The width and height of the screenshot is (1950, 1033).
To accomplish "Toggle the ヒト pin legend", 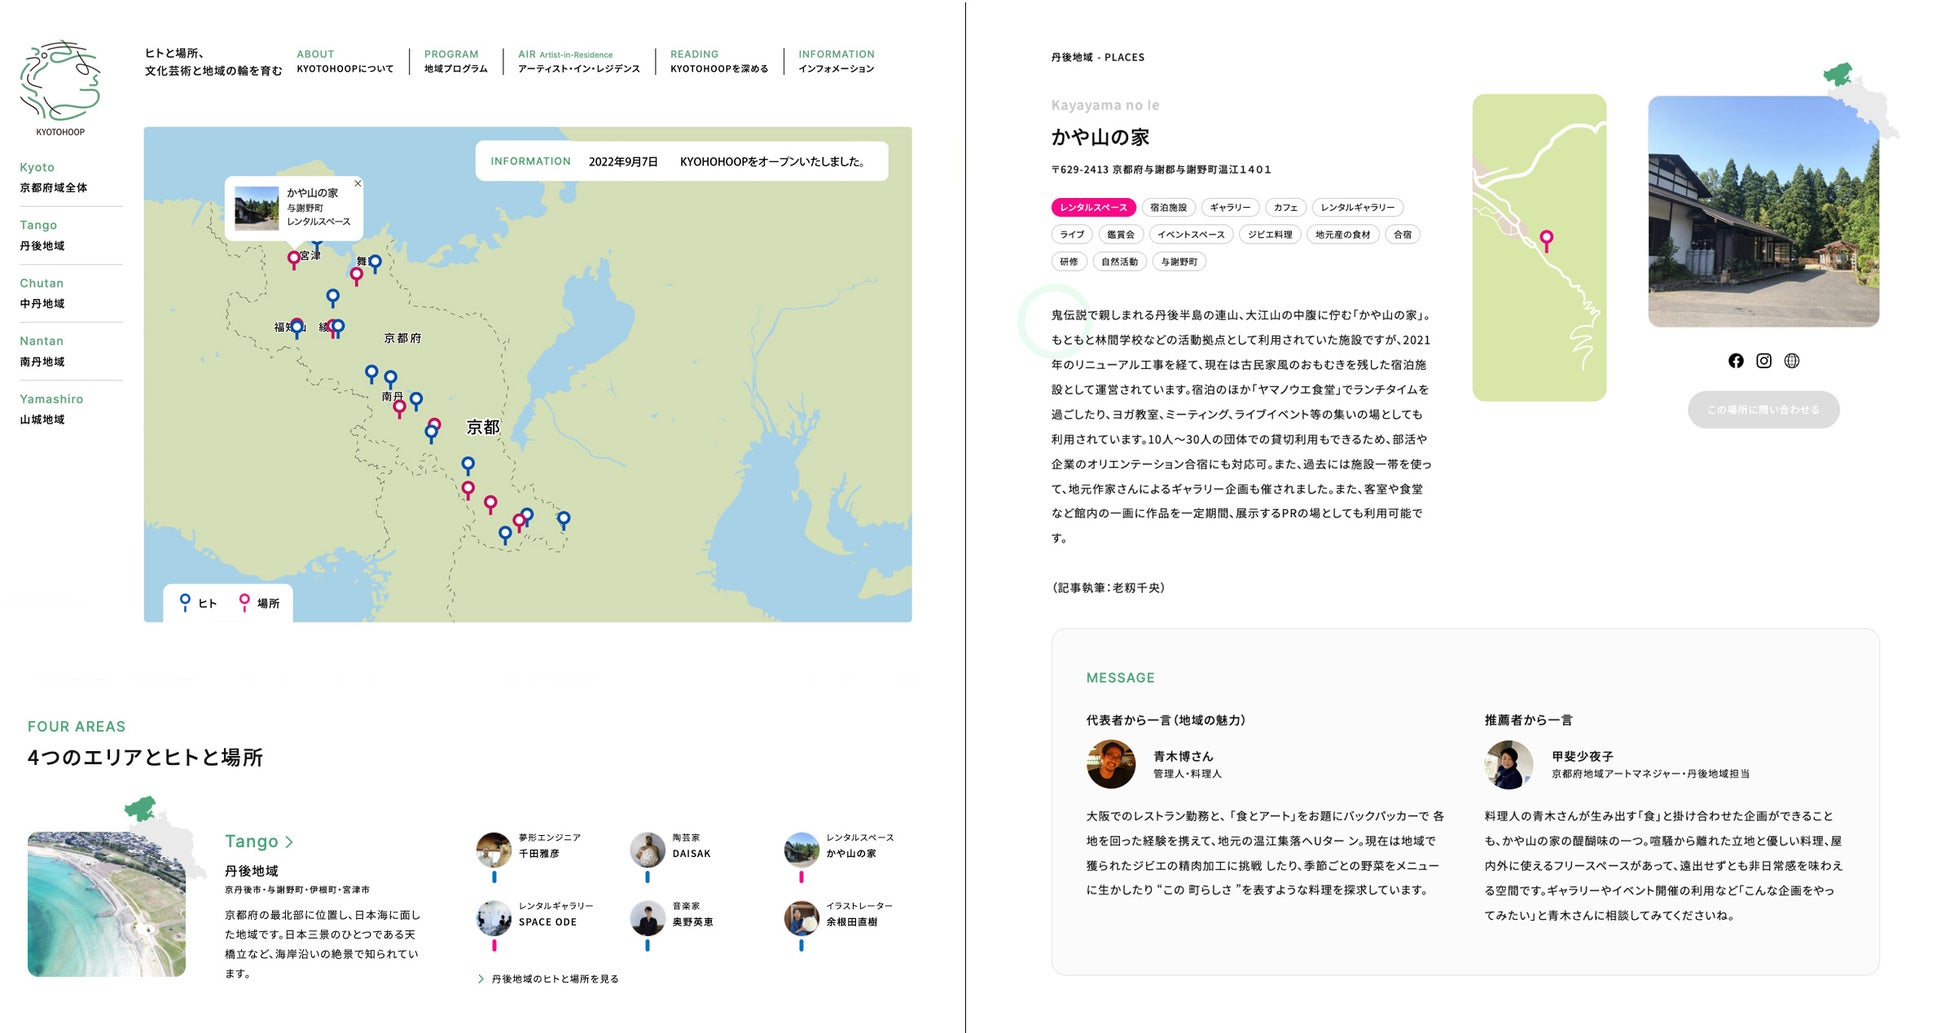I will [196, 601].
